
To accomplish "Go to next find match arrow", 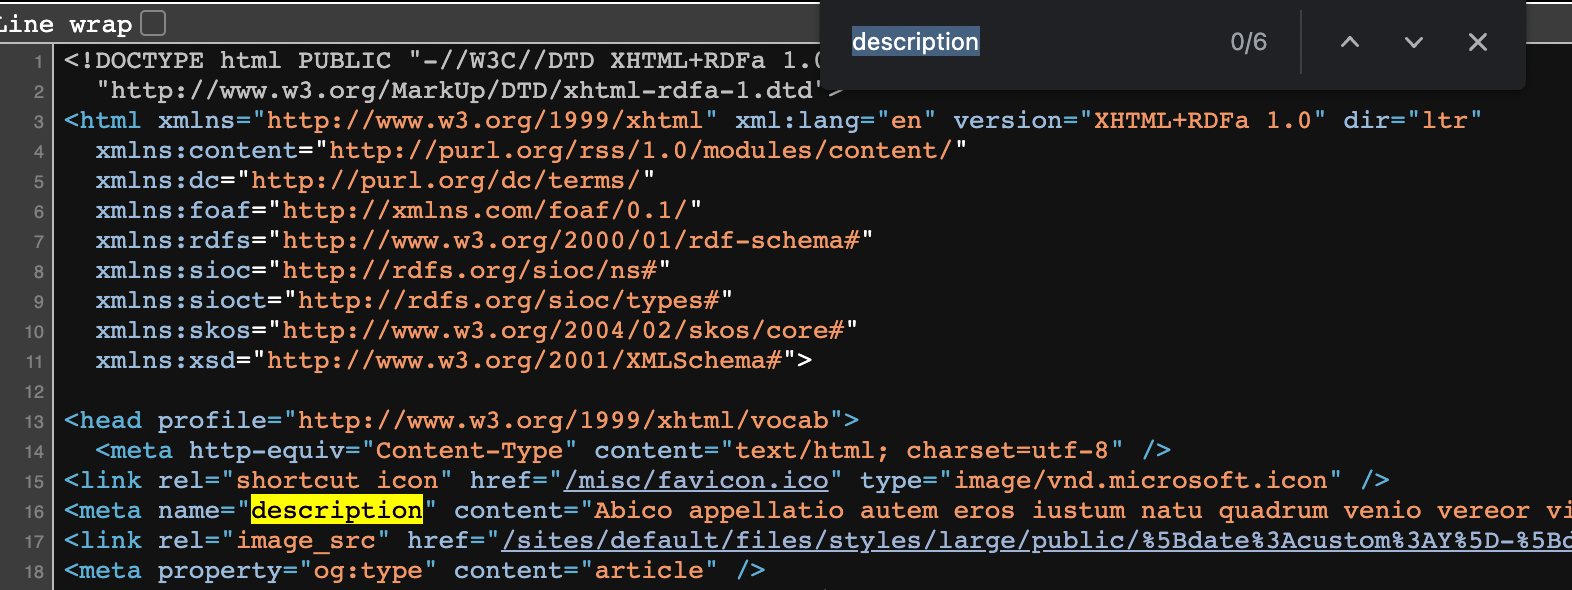I will click(x=1414, y=42).
